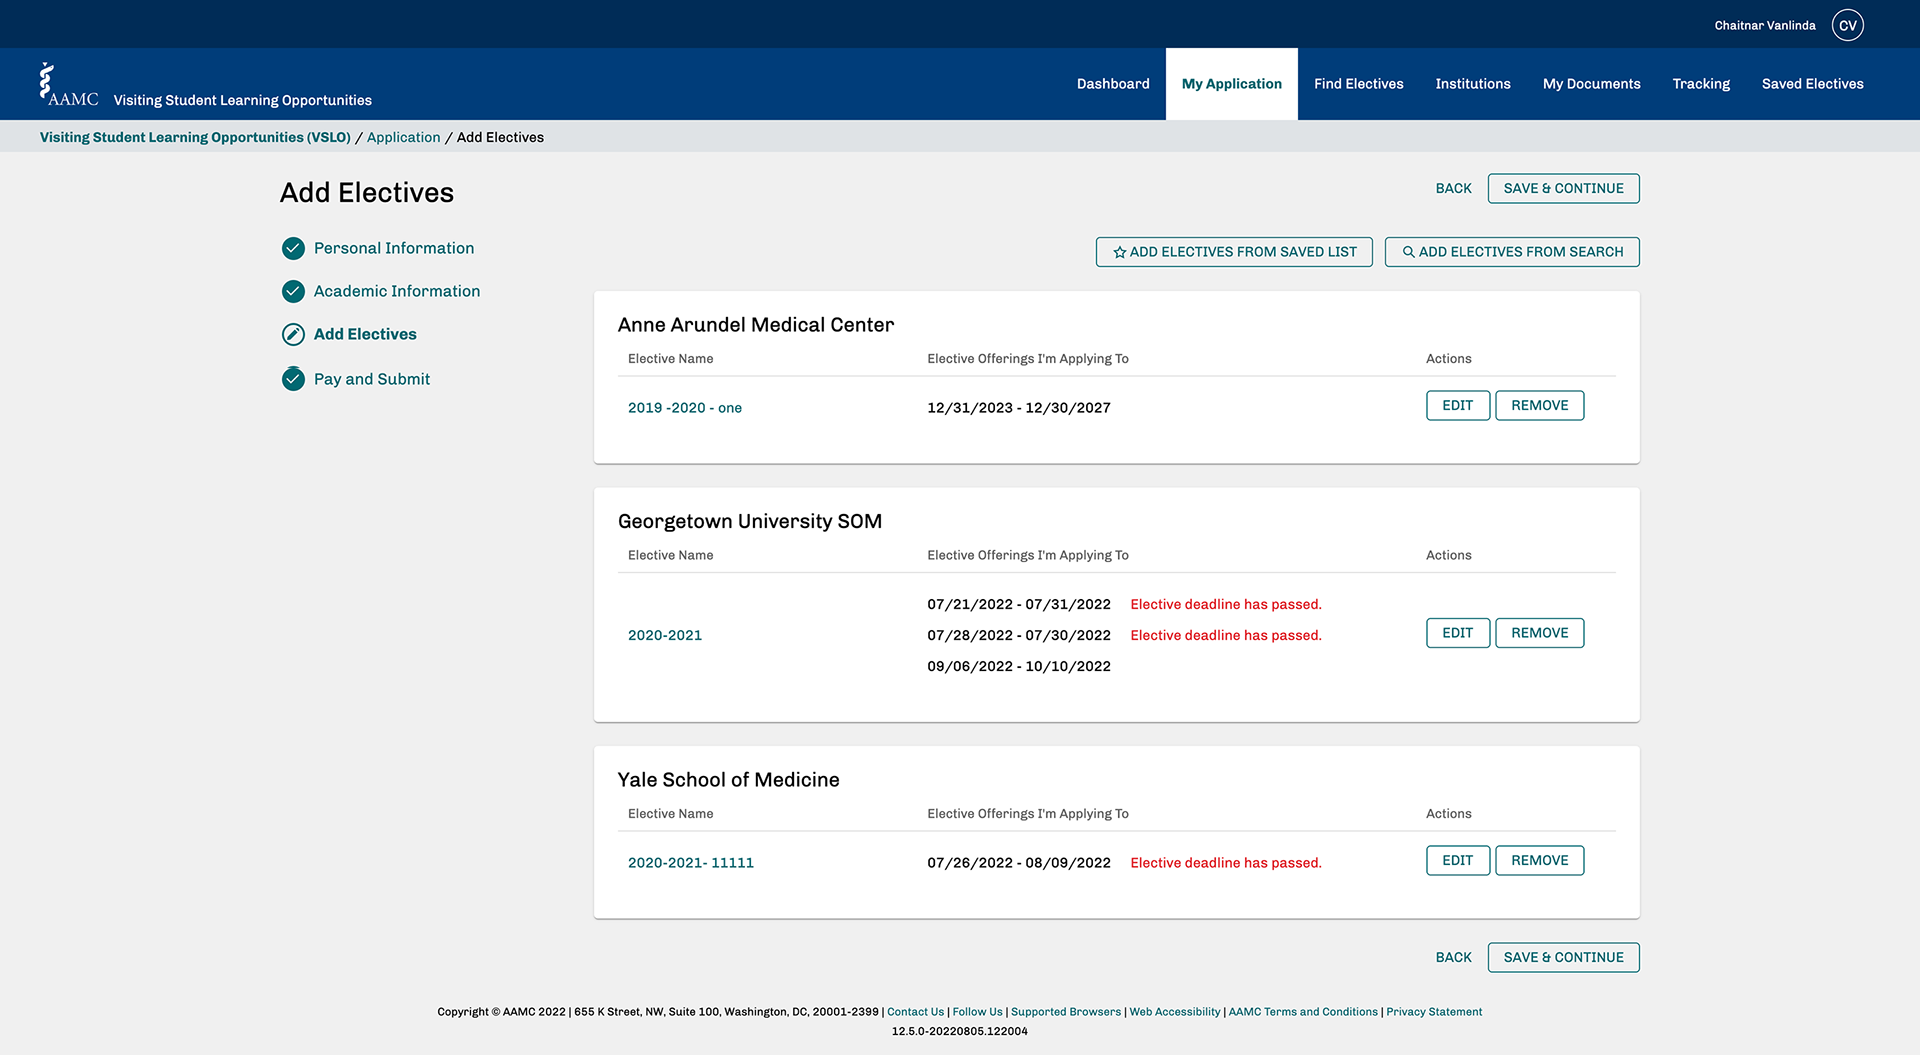The height and width of the screenshot is (1055, 1920).
Task: Click the Application breadcrumb link
Action: pos(403,137)
